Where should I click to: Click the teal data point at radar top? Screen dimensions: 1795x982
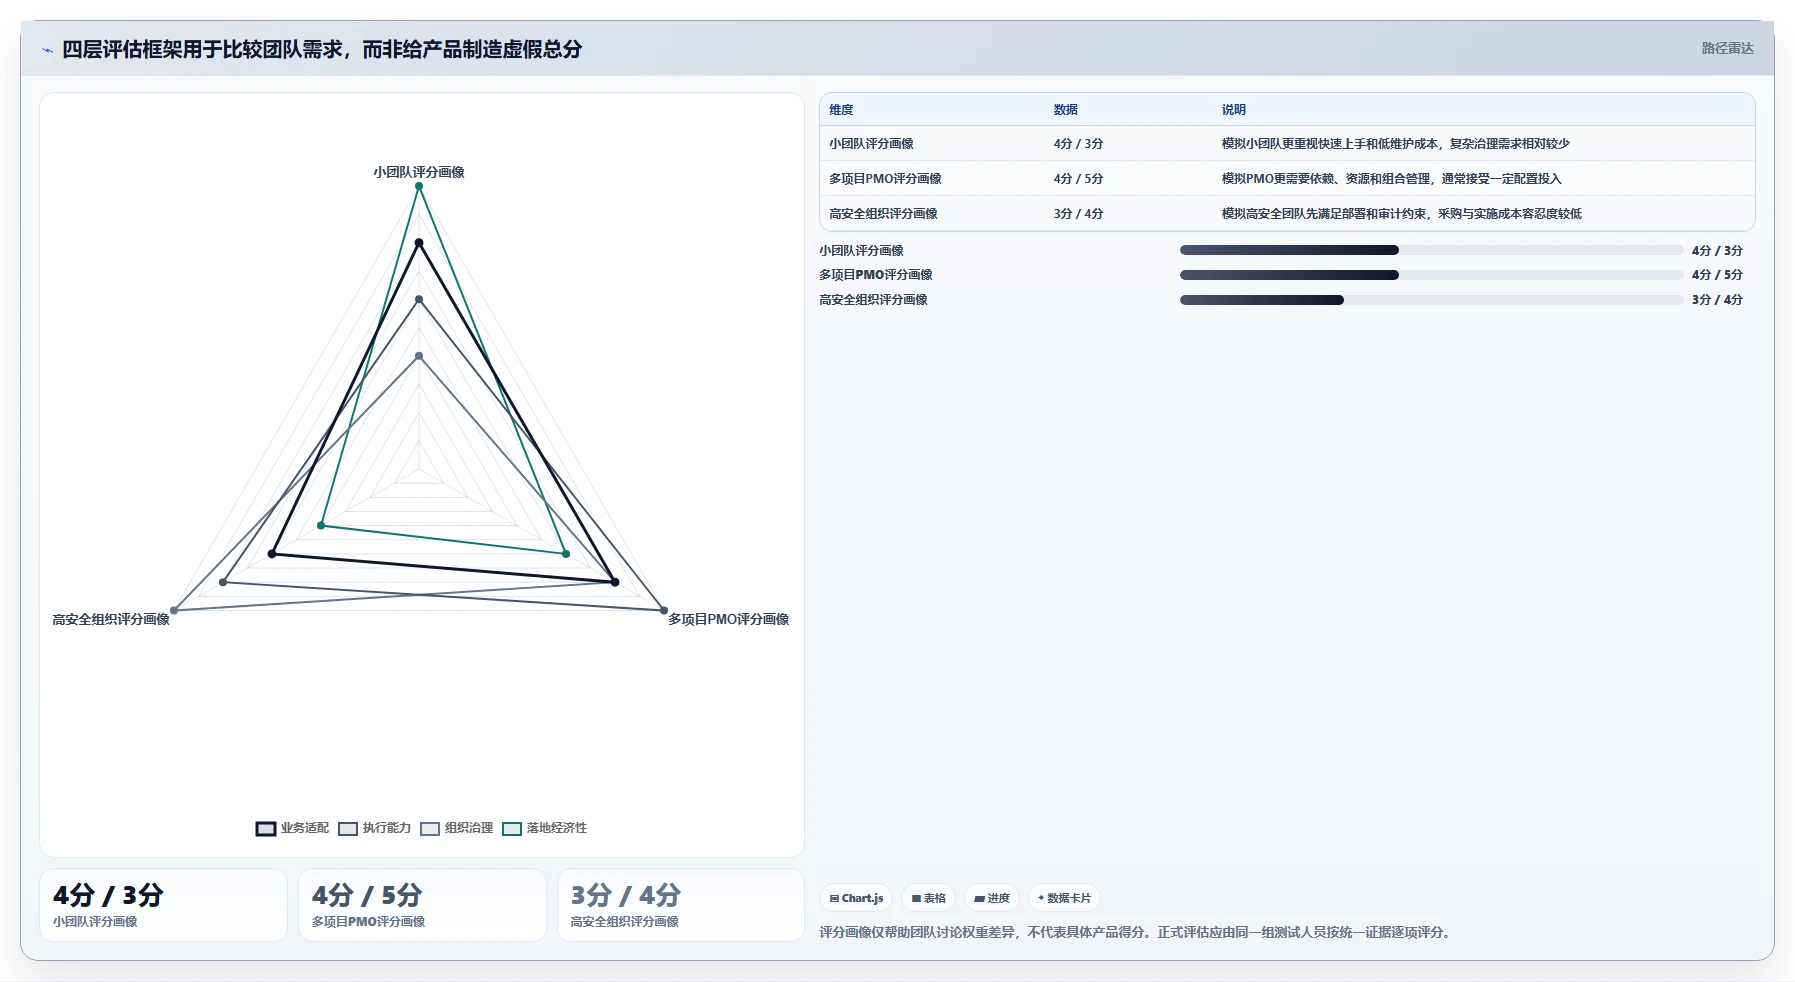419,186
